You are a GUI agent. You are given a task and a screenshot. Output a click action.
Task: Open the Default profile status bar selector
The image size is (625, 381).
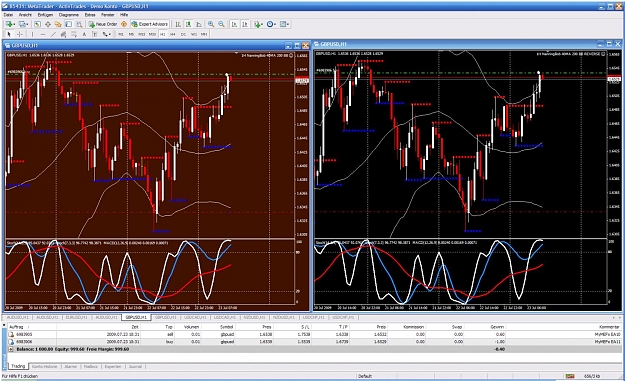365,376
